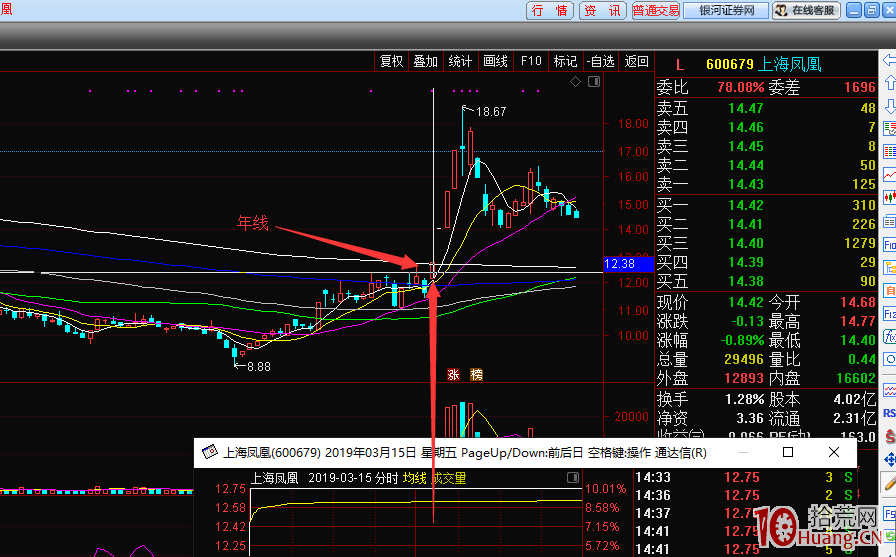
Task: Close the 上海凤凰 intraday popup window
Action: [834, 452]
